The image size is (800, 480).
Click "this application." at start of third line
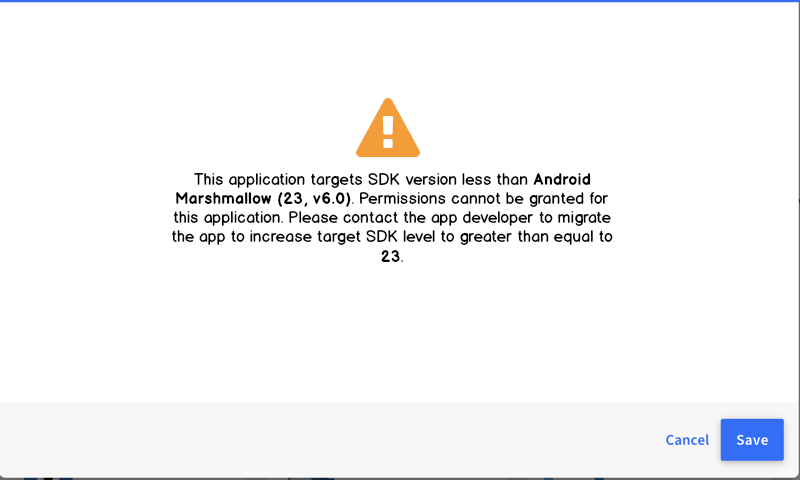(x=228, y=218)
